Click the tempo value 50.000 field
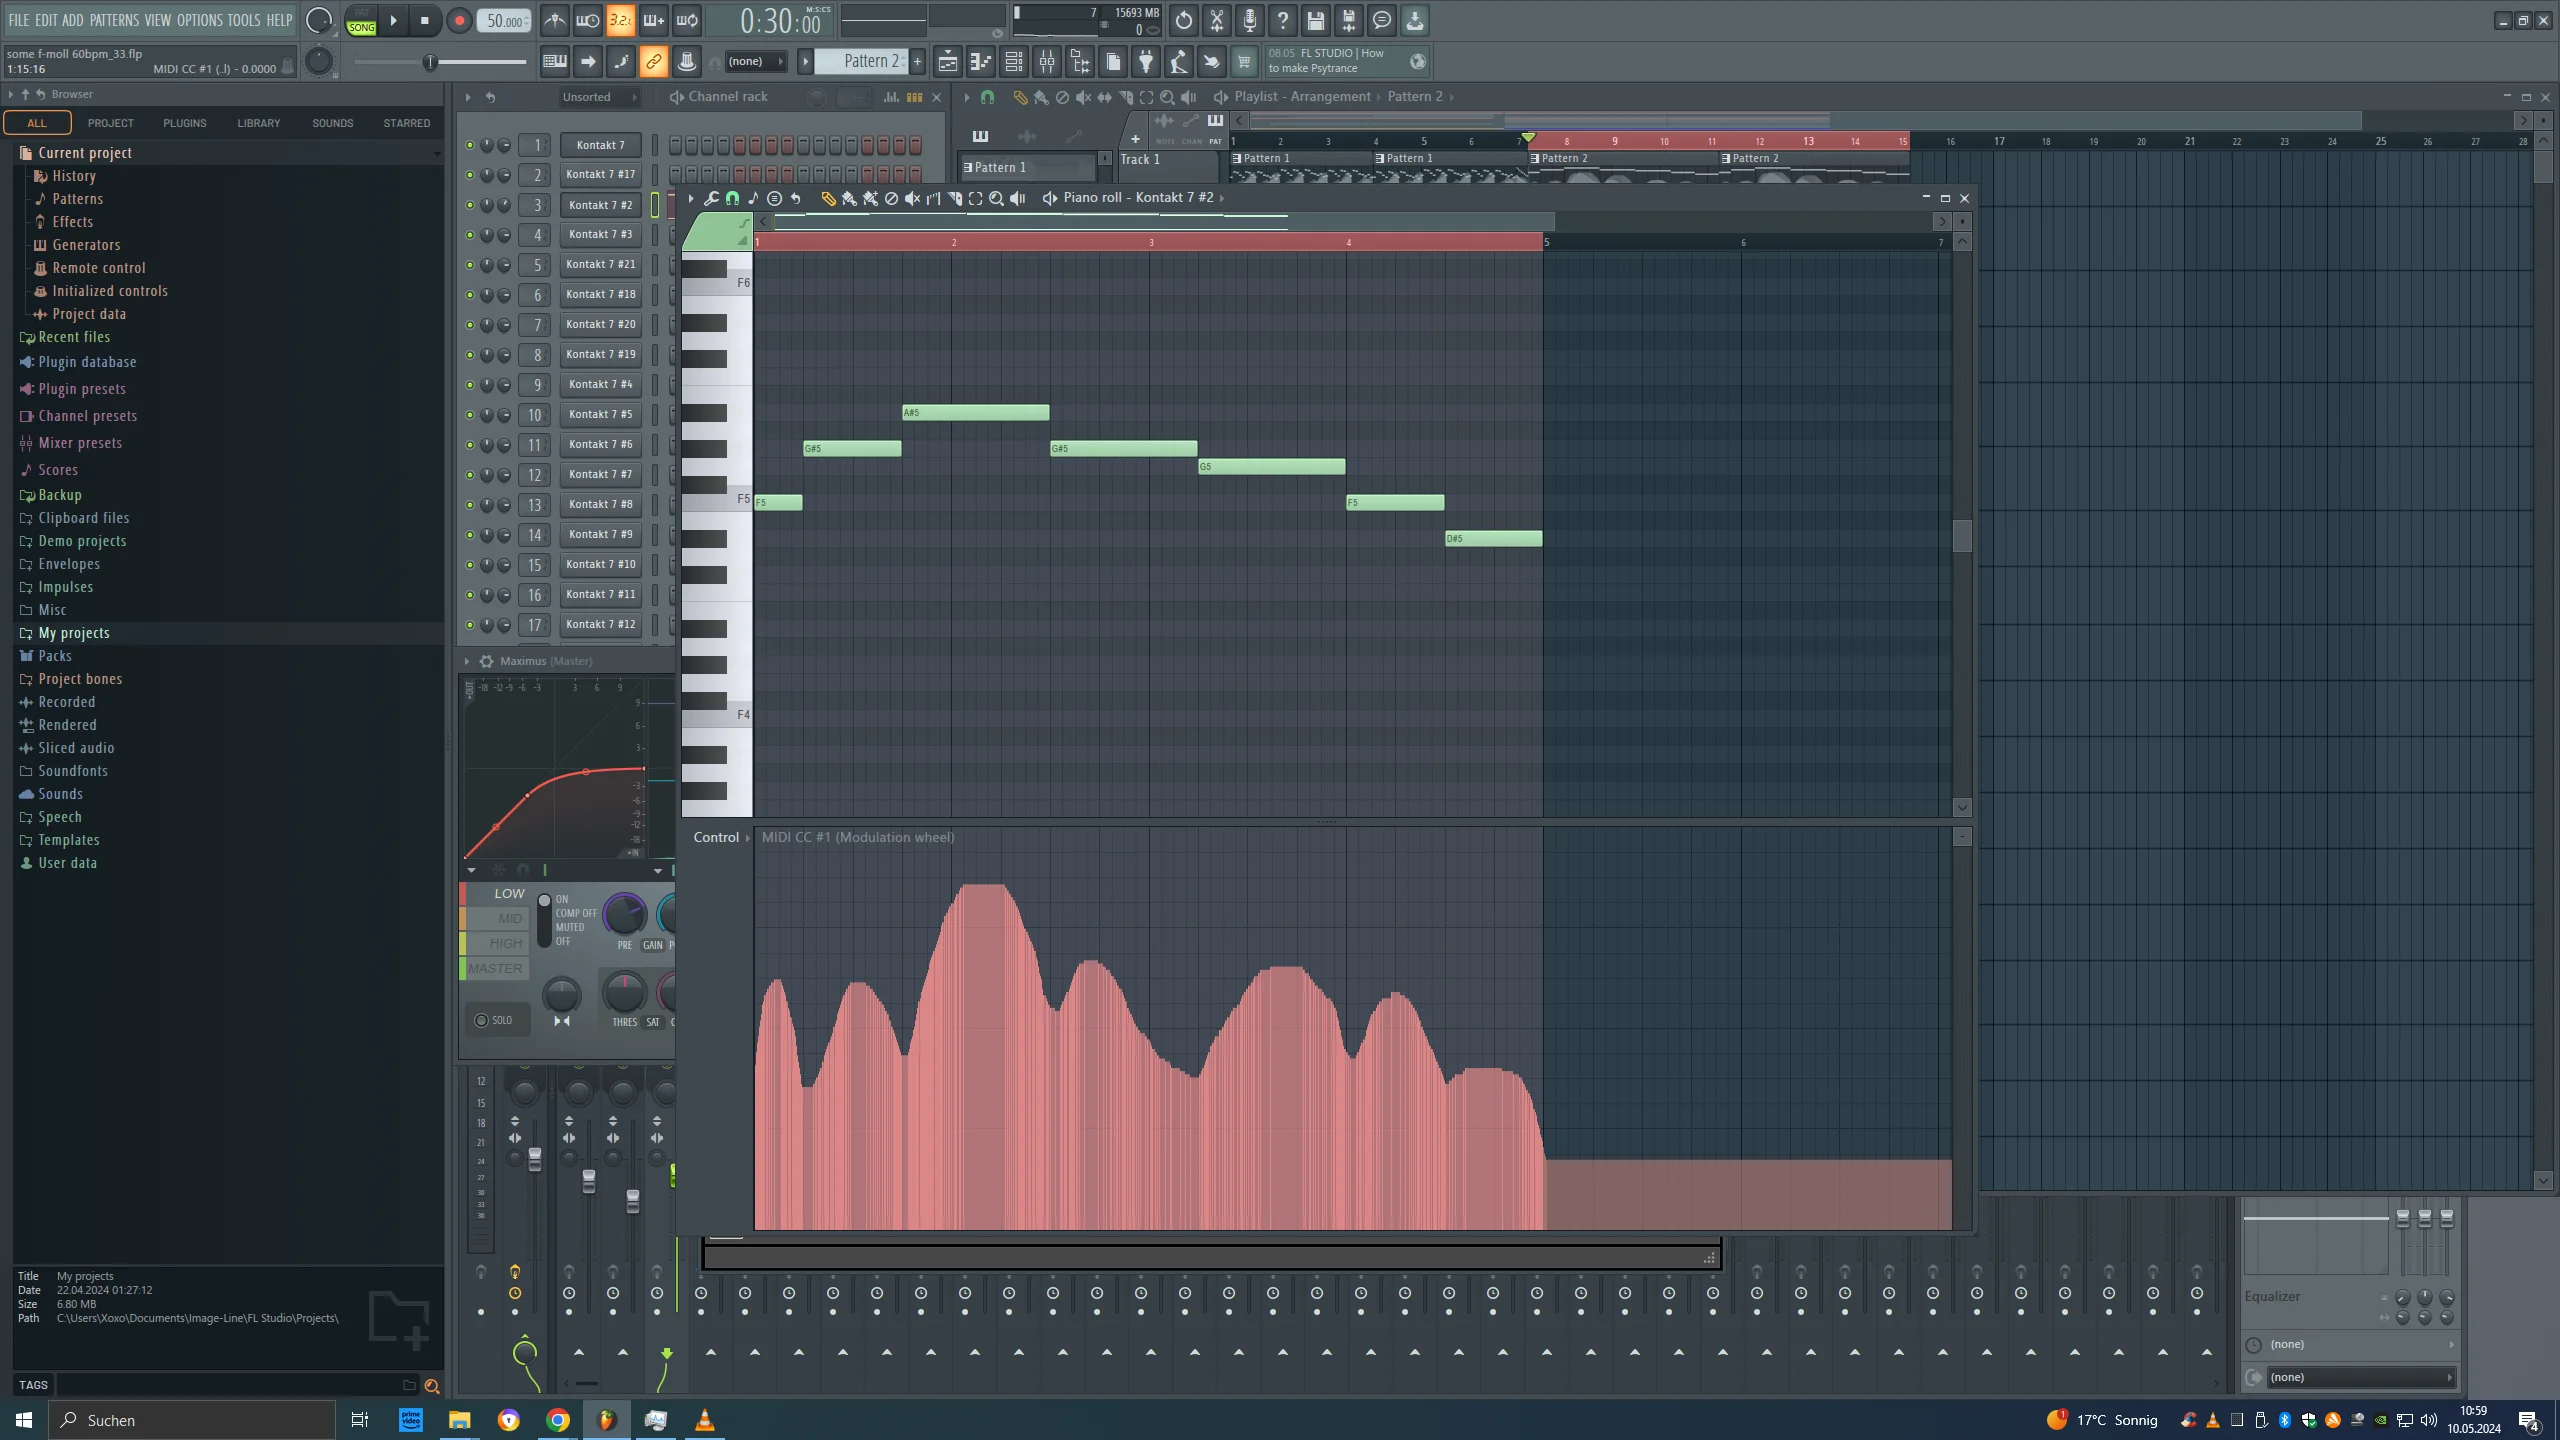Image resolution: width=2560 pixels, height=1440 pixels. click(x=505, y=20)
